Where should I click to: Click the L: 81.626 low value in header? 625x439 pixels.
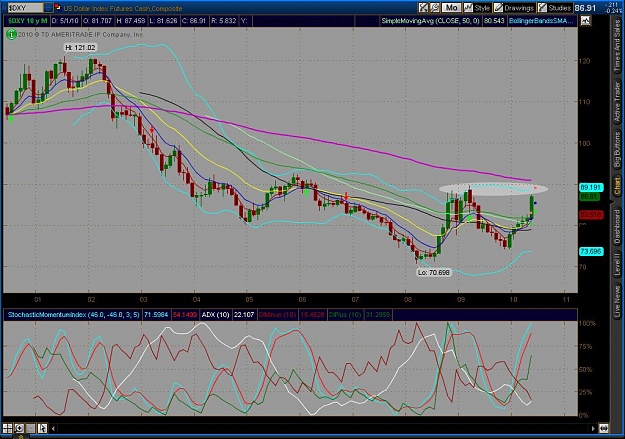coord(163,21)
